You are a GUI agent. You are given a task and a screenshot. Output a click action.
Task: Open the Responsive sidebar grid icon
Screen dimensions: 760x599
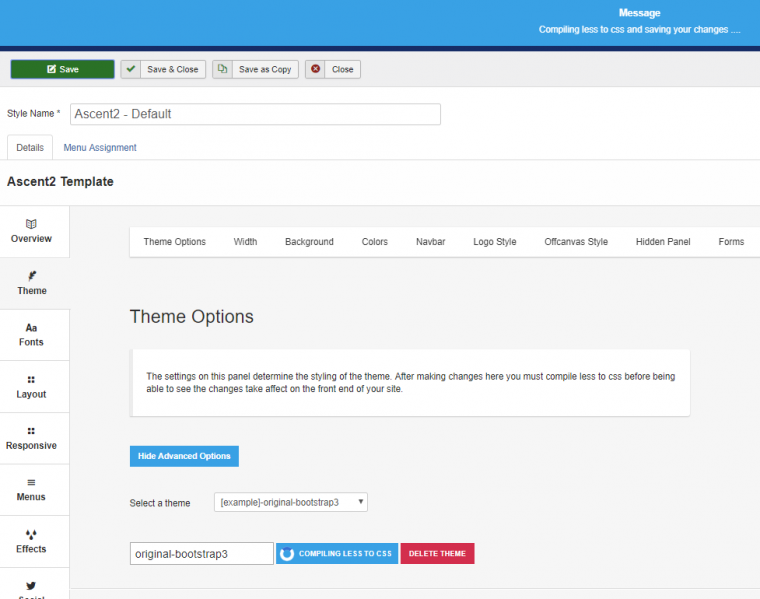(x=31, y=431)
